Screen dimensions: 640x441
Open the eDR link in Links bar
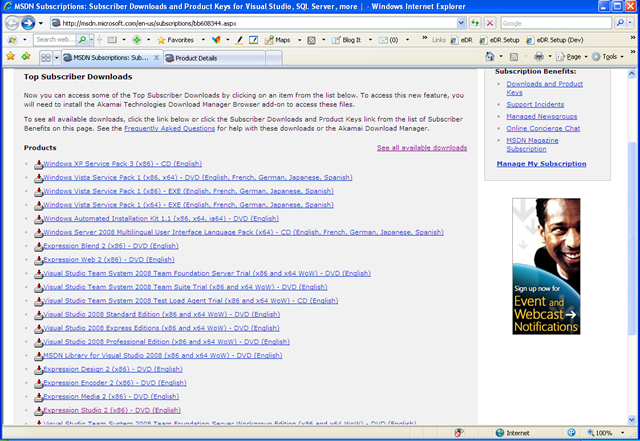[462, 40]
